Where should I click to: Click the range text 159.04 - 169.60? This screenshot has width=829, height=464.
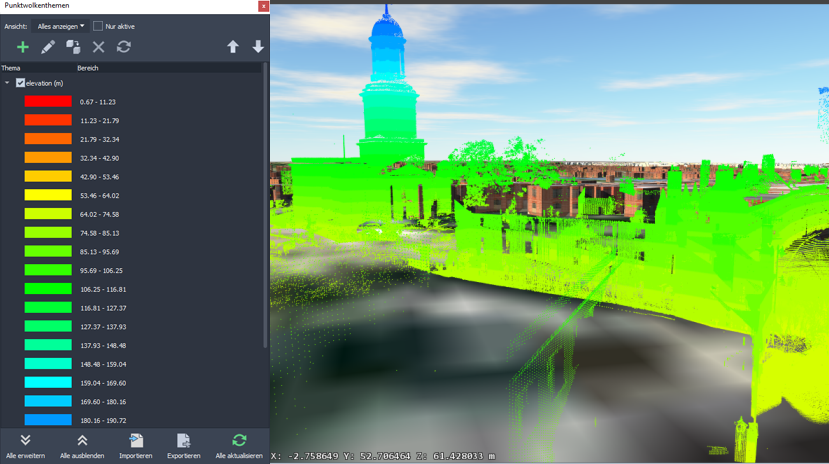pos(103,383)
